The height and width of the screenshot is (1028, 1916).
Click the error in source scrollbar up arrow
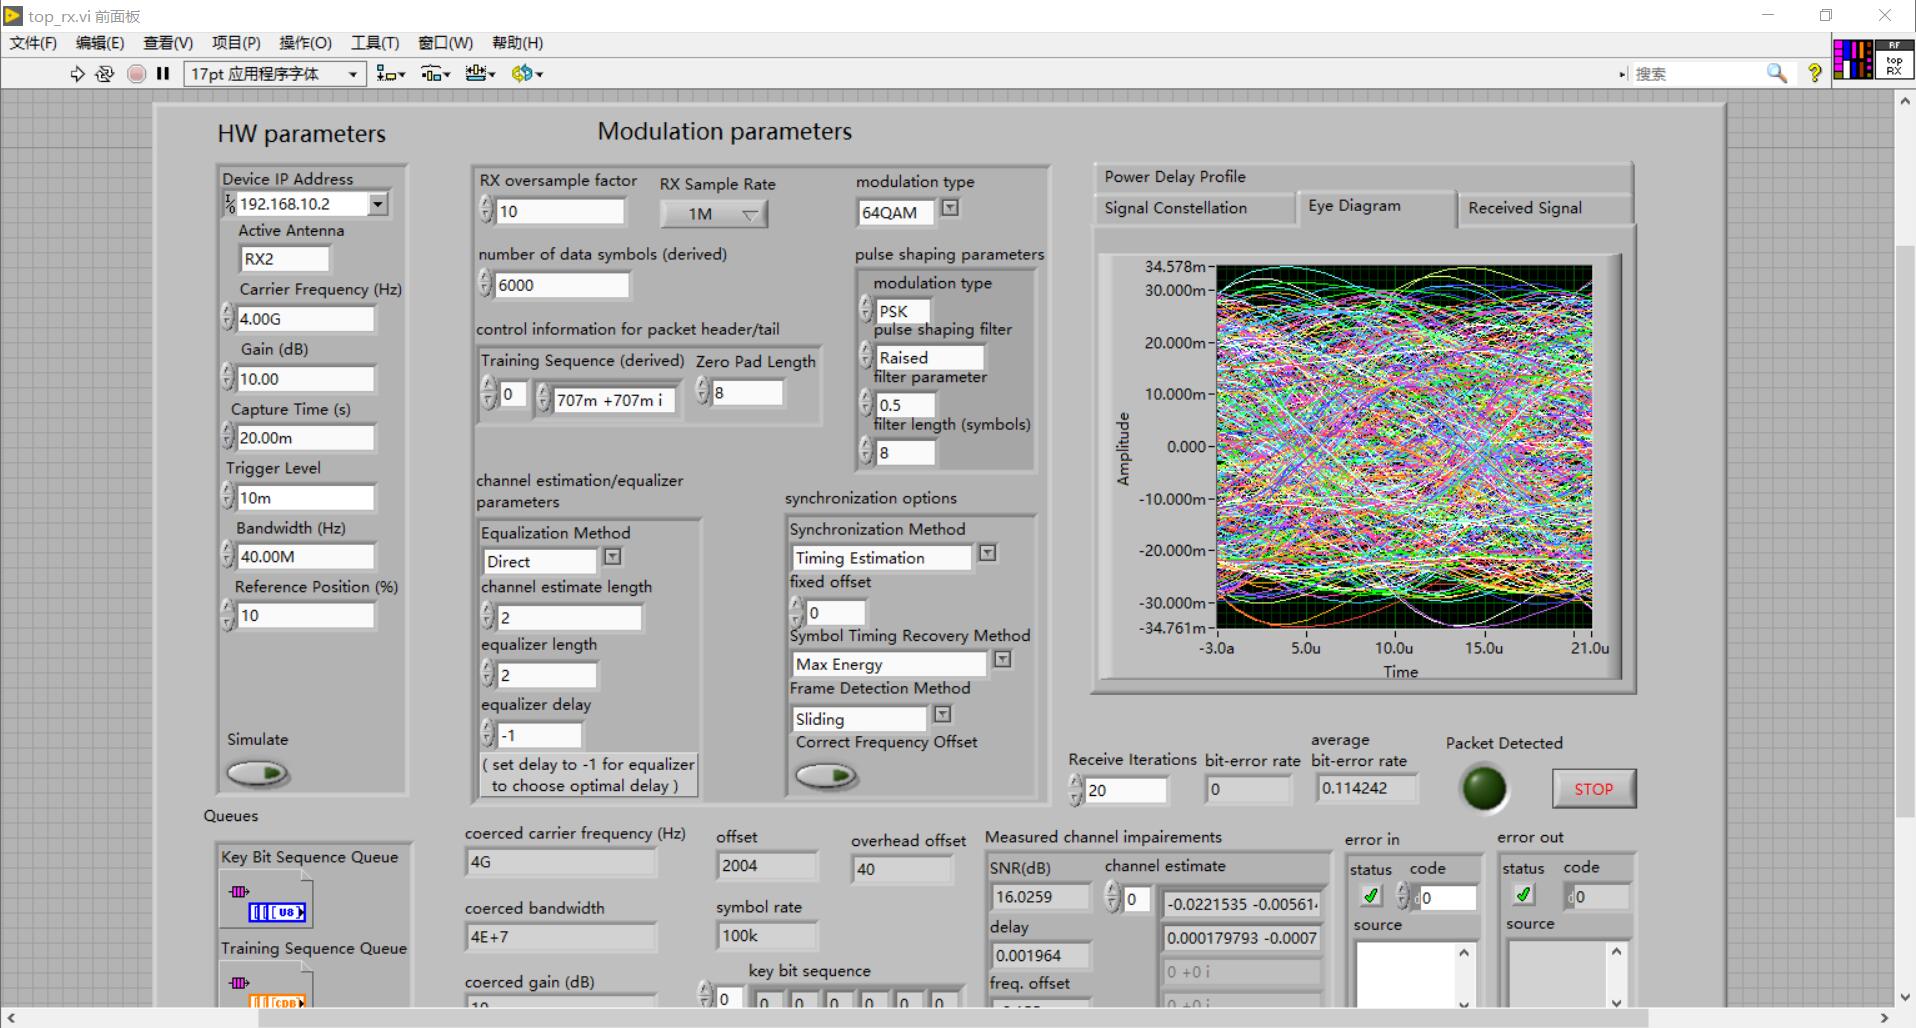(1464, 952)
